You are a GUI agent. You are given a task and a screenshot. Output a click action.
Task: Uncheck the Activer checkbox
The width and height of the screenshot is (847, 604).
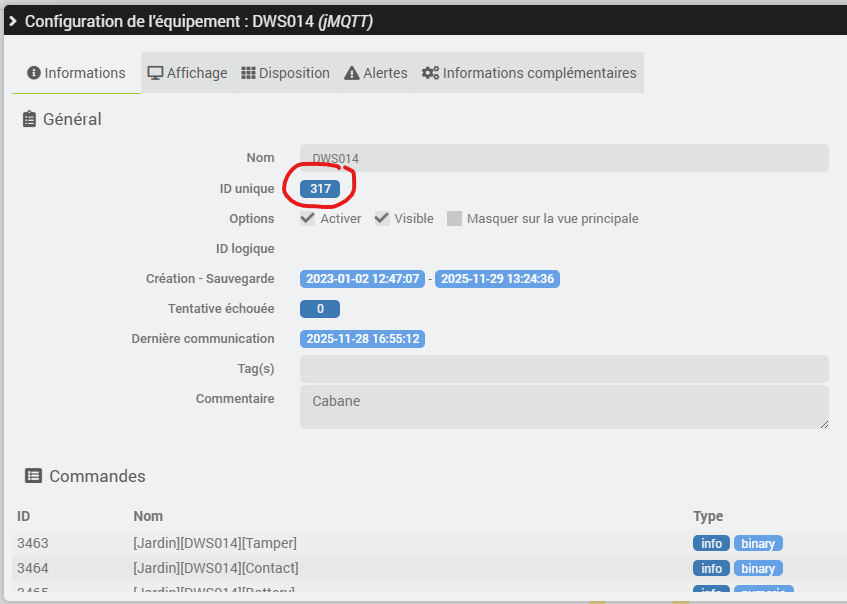click(x=308, y=218)
